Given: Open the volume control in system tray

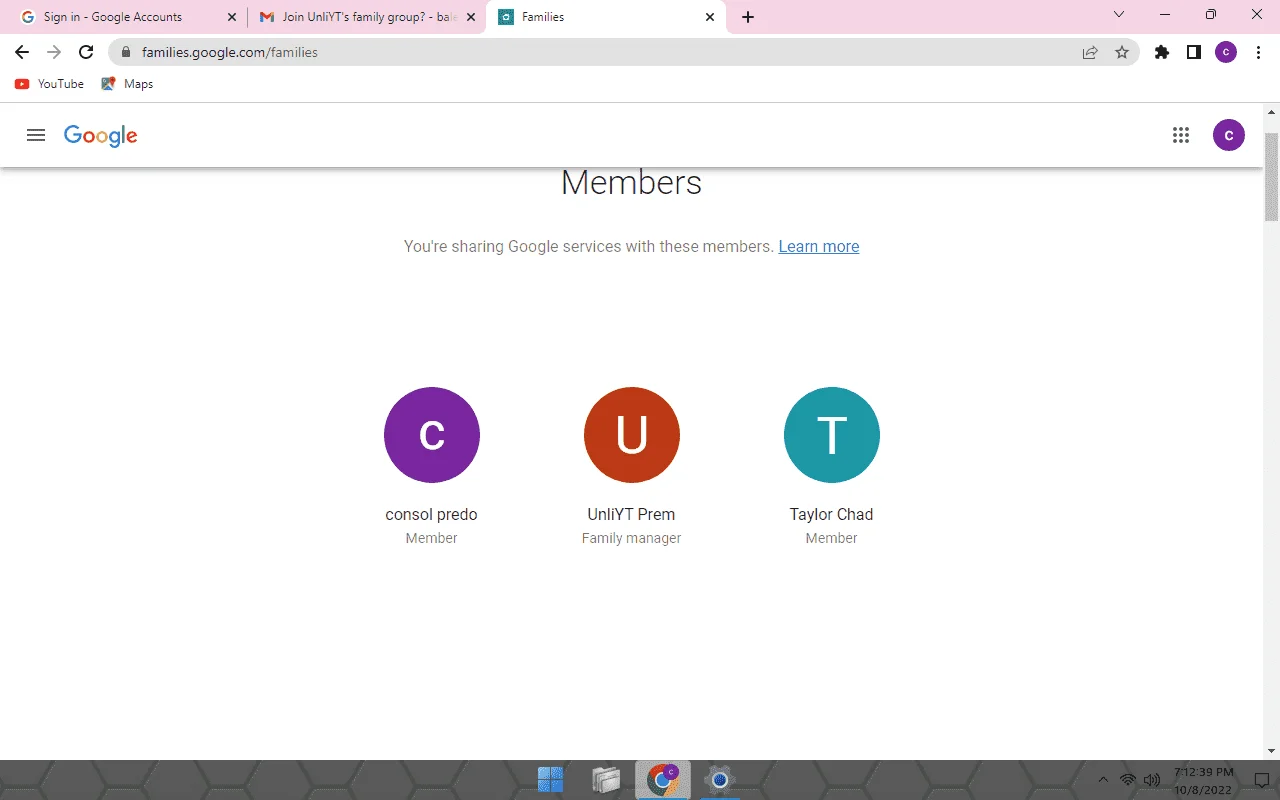Looking at the screenshot, I should point(1152,780).
